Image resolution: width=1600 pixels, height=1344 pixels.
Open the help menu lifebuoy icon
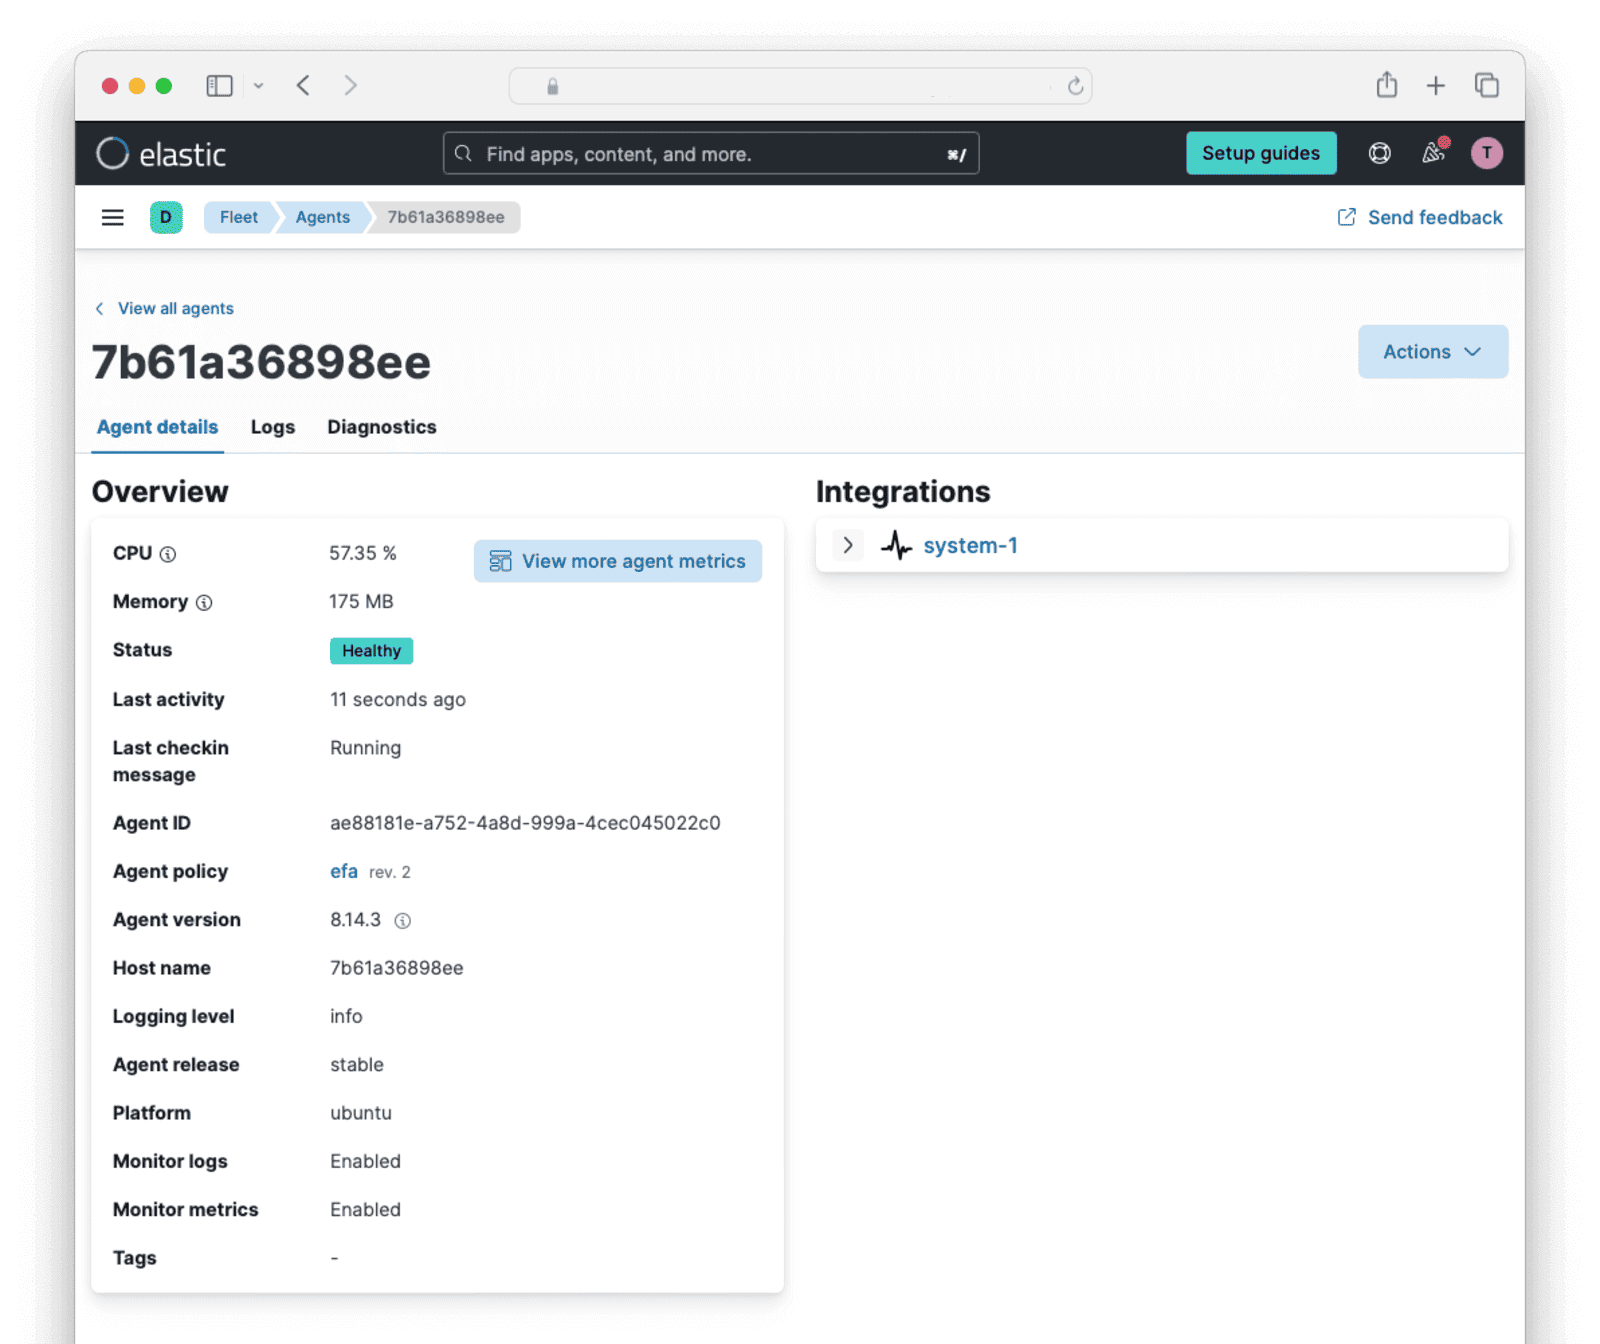tap(1379, 153)
